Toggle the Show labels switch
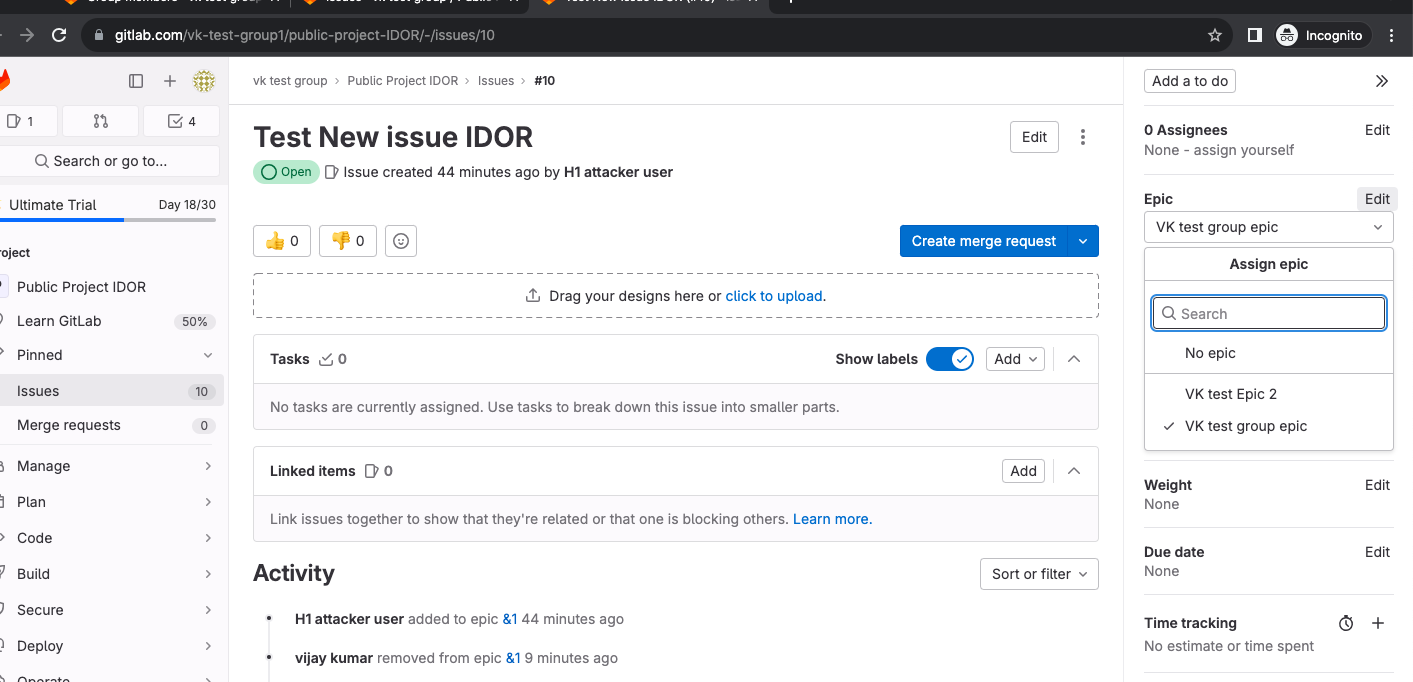This screenshot has height=682, width=1413. (x=950, y=359)
